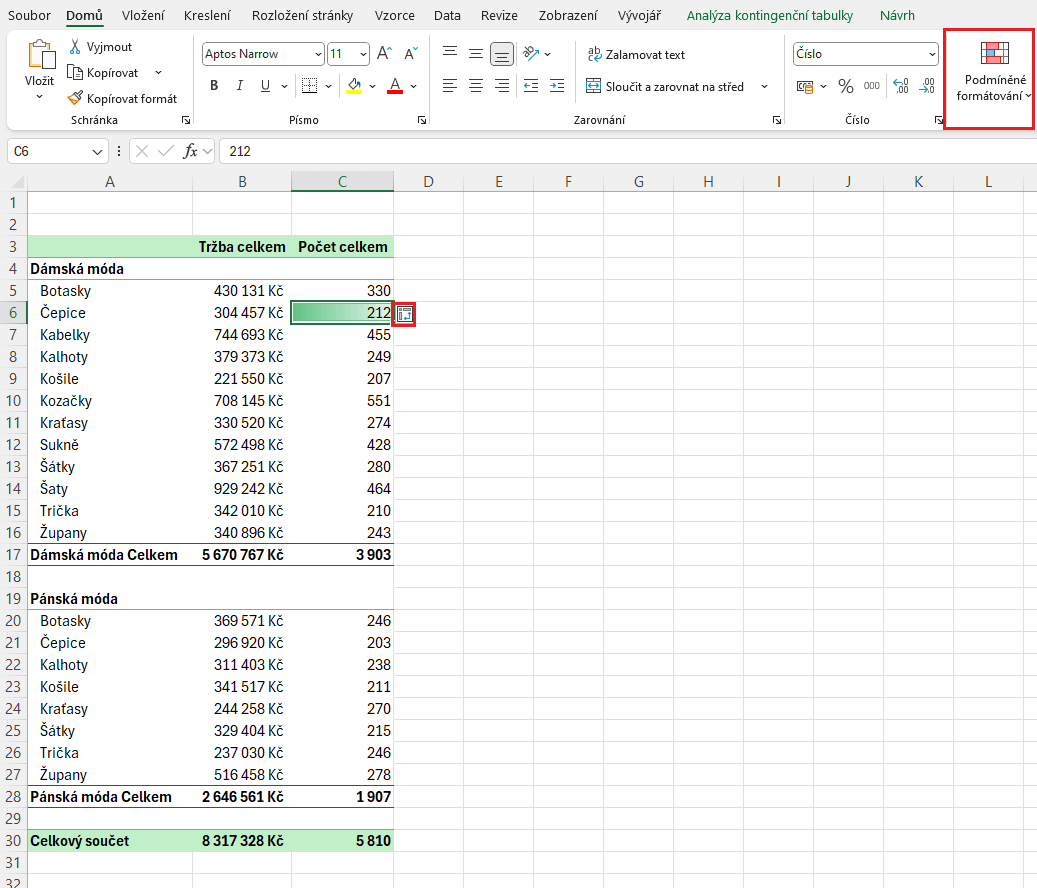Apply the yellow fill color swatch

point(354,86)
